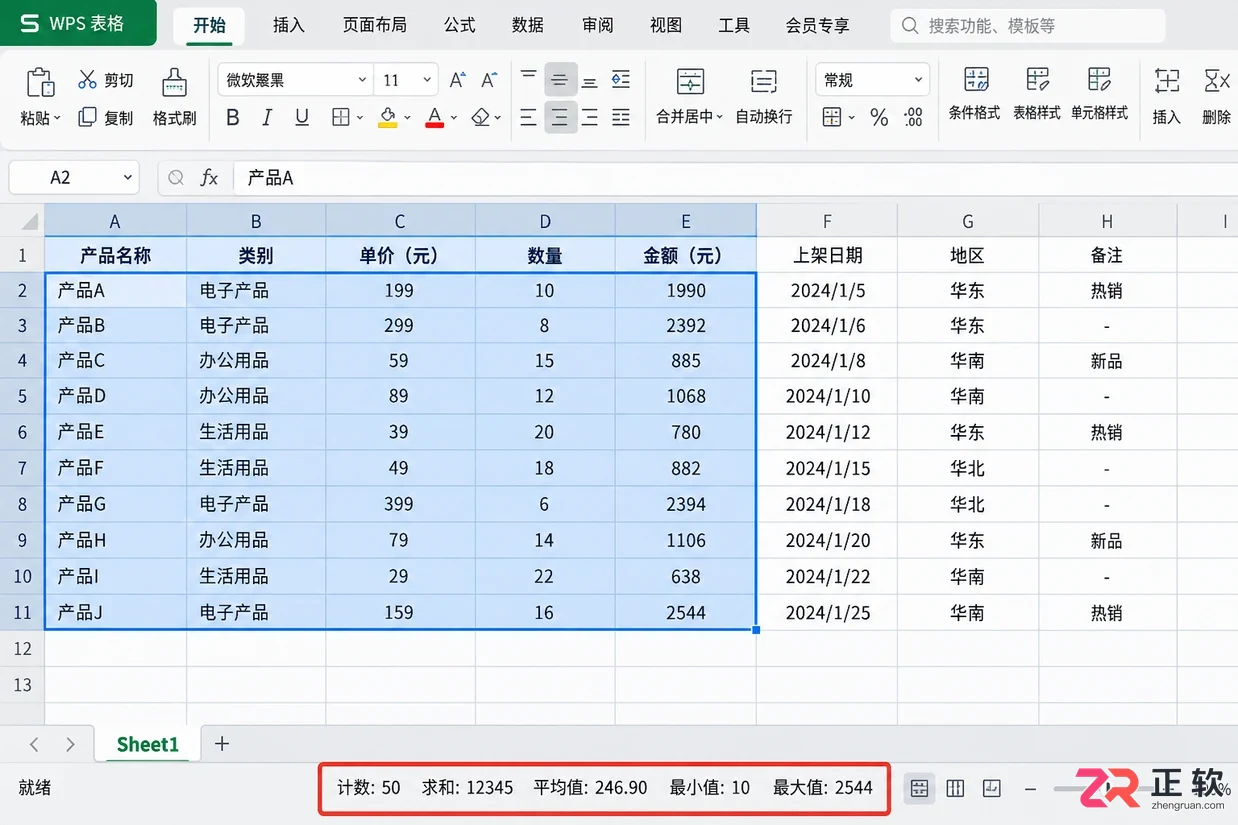Click the Cut (剪切) scissors icon
Viewport: 1238px width, 825px height.
point(87,80)
